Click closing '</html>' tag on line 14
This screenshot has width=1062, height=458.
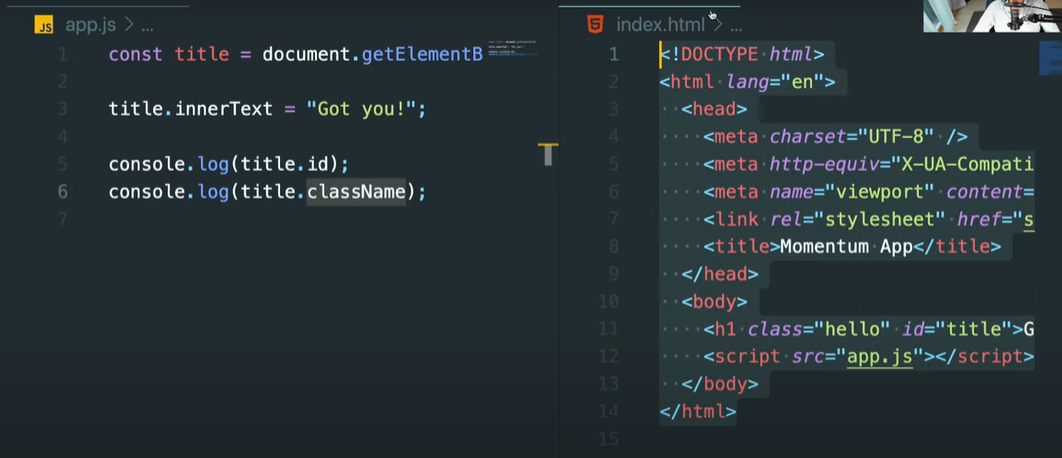[x=698, y=412]
